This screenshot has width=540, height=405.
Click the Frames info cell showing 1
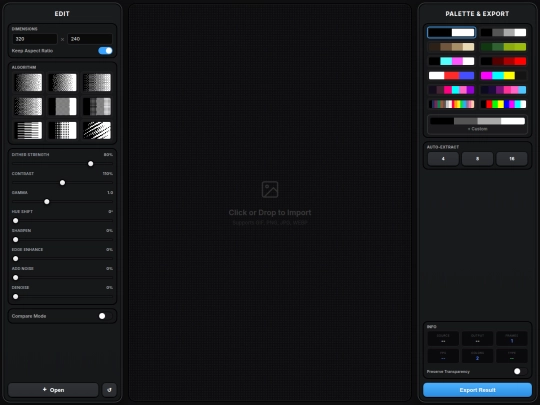click(512, 339)
